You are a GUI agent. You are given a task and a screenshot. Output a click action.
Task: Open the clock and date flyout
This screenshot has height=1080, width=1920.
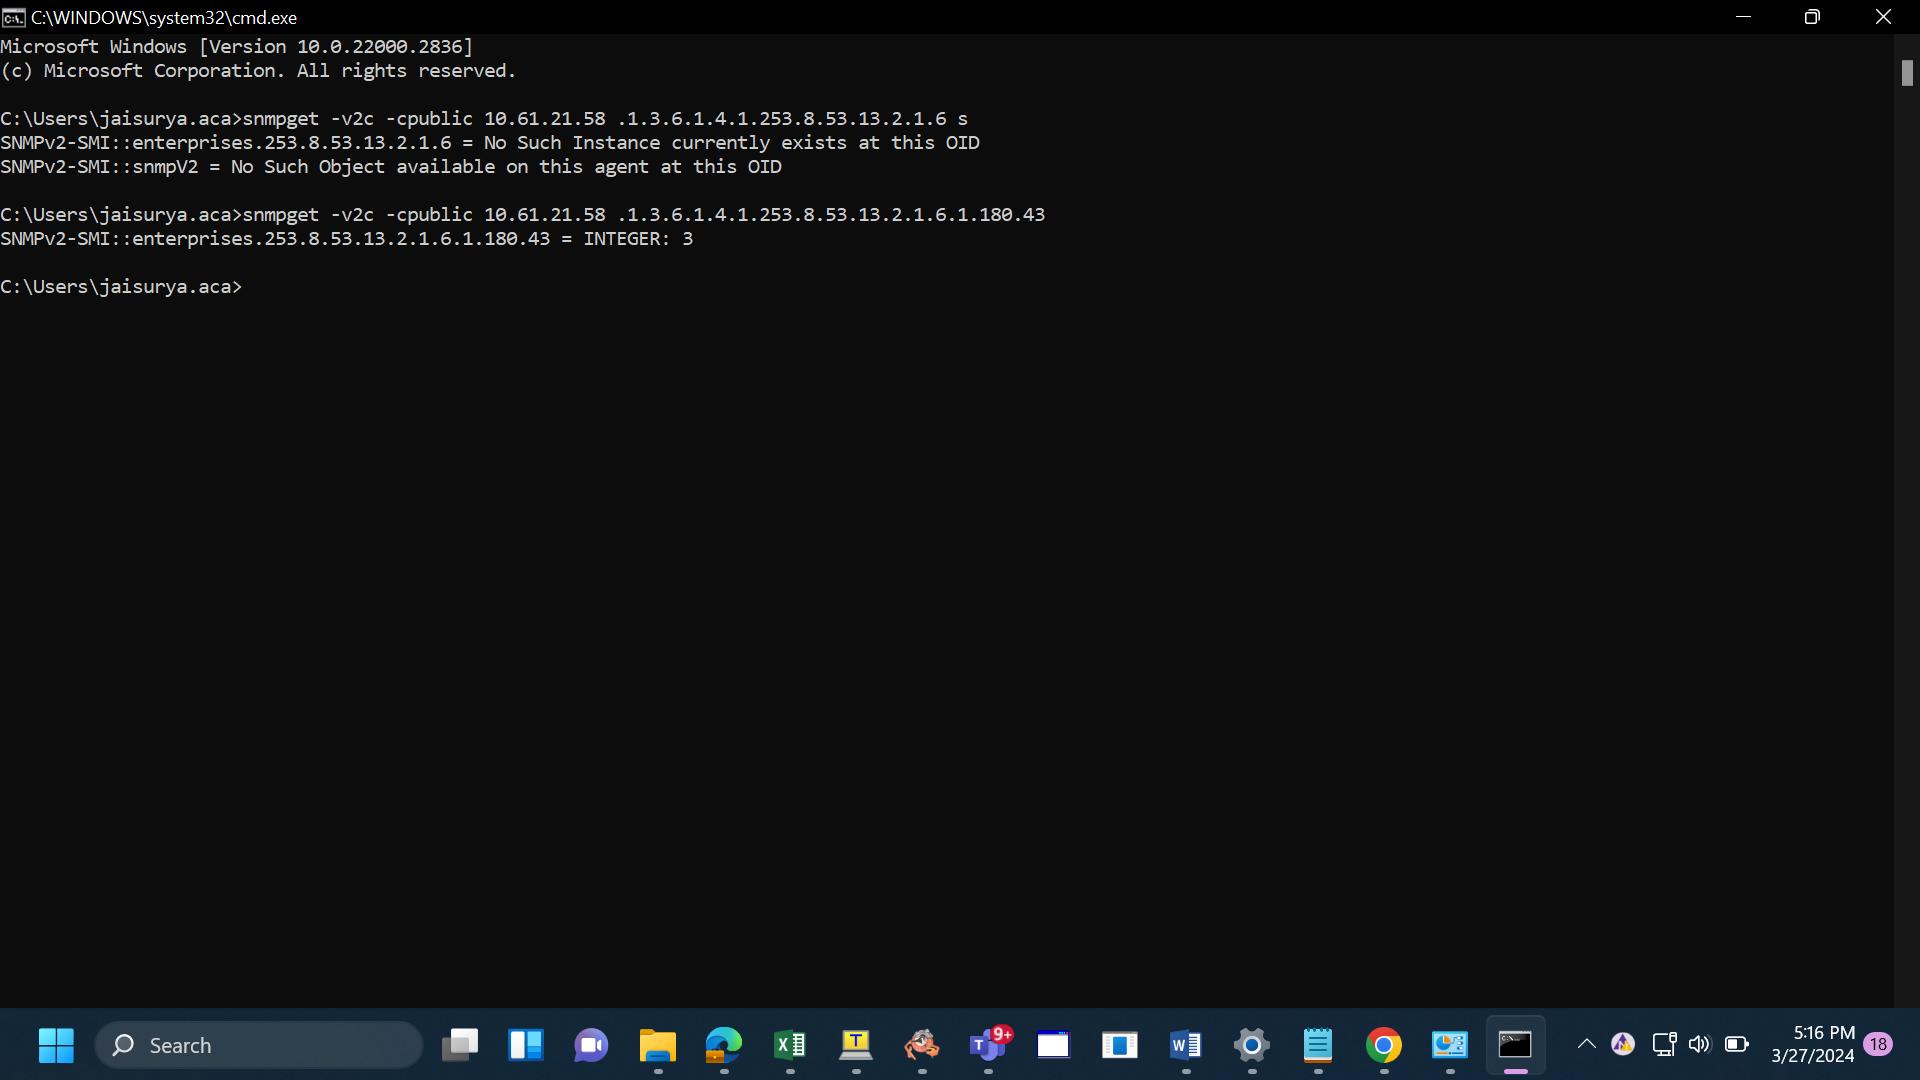(x=1812, y=1044)
